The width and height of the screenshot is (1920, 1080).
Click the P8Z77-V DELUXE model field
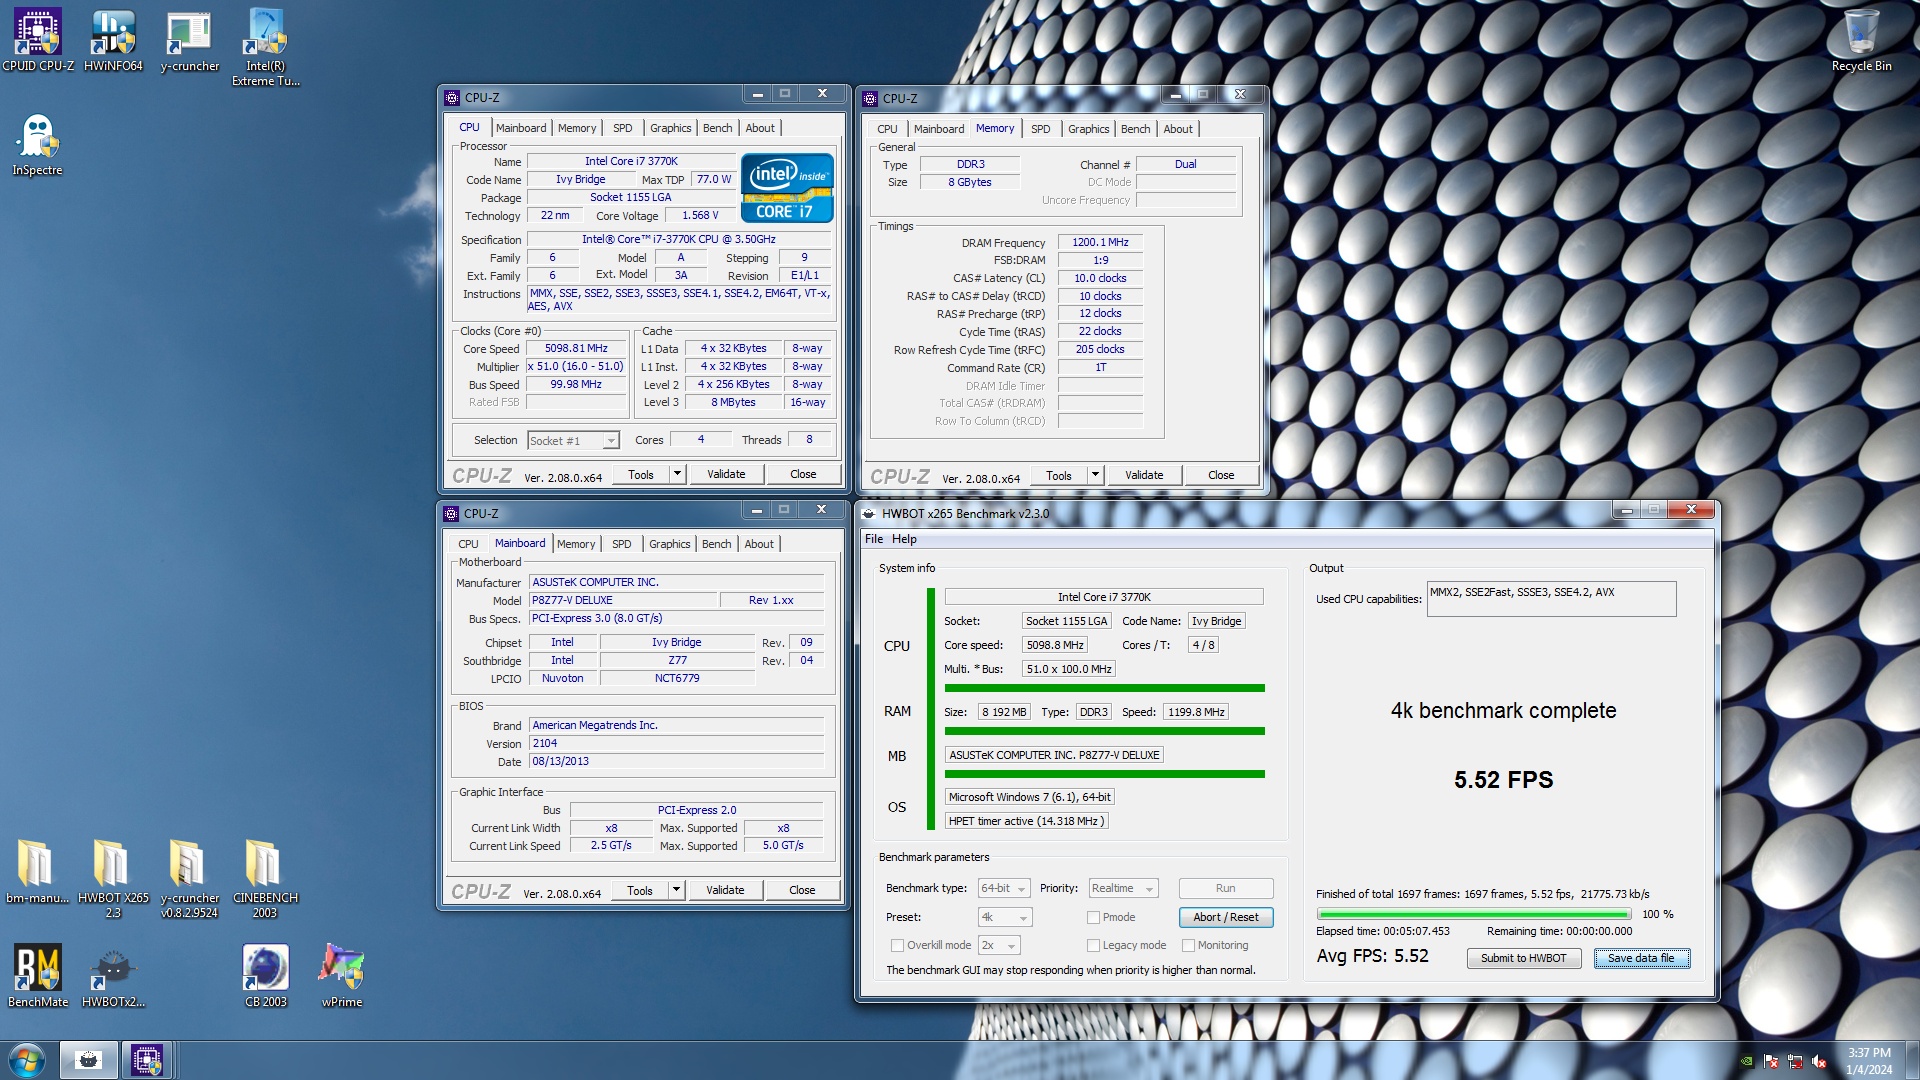[623, 600]
